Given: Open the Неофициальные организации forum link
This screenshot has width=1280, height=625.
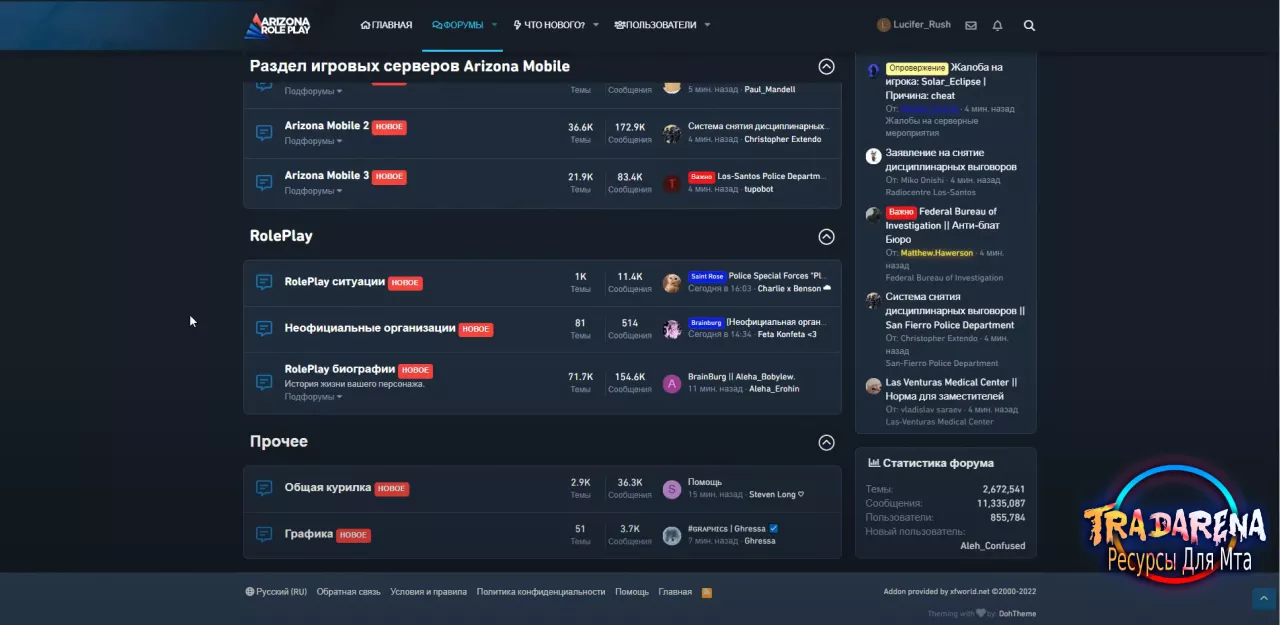Looking at the screenshot, I should [370, 328].
